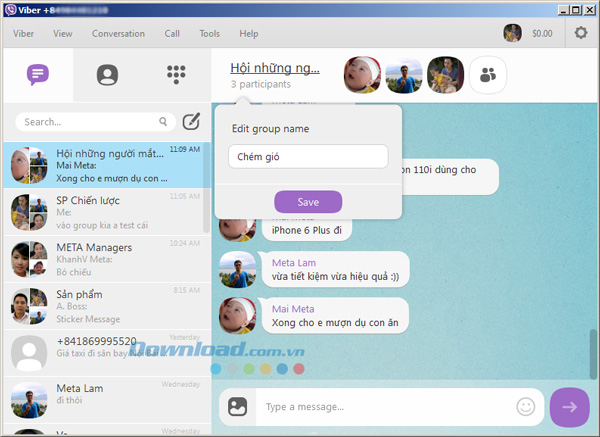
Task: Open the dial pad icon
Action: tap(176, 74)
